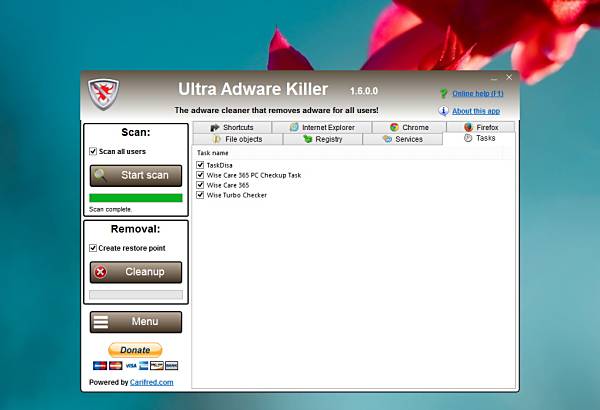Click the green scan progress bar
This screenshot has width=600, height=410.
(x=136, y=198)
